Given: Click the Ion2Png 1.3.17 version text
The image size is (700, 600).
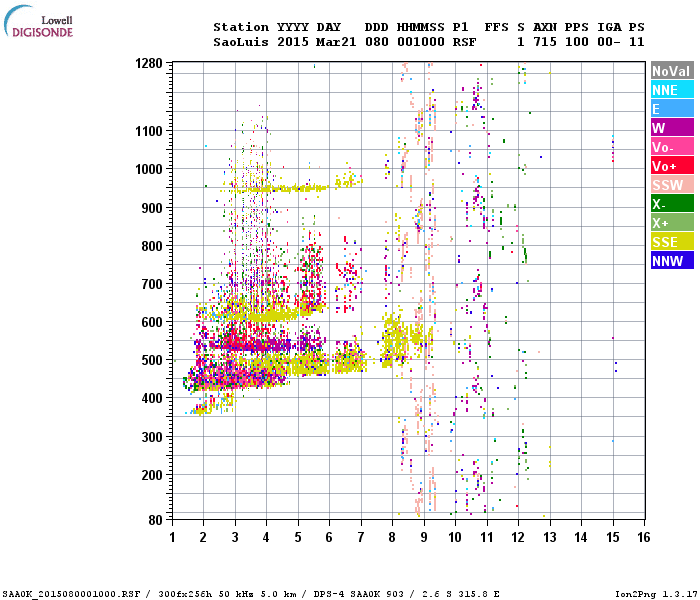Looking at the screenshot, I should [x=656, y=594].
